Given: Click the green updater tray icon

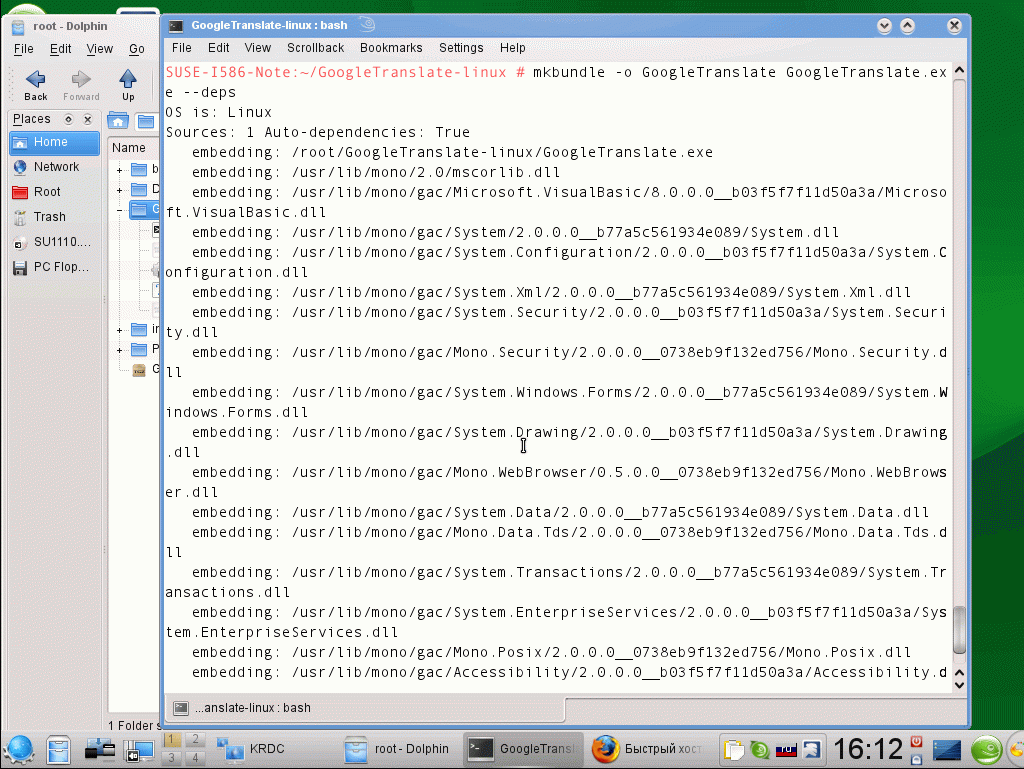Looking at the screenshot, I should (x=760, y=749).
